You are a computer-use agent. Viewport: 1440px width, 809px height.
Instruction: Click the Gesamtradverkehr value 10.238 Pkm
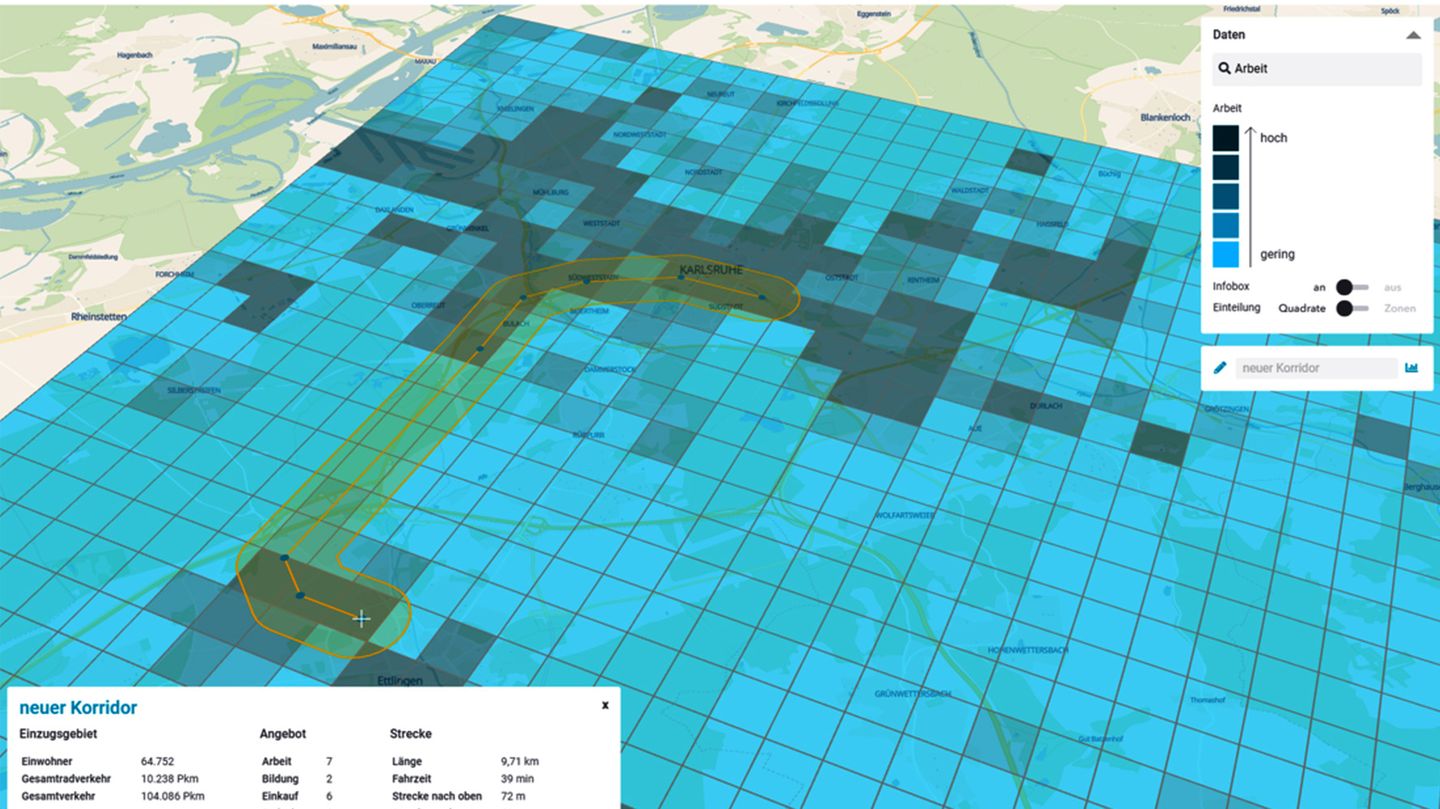pyautogui.click(x=173, y=778)
